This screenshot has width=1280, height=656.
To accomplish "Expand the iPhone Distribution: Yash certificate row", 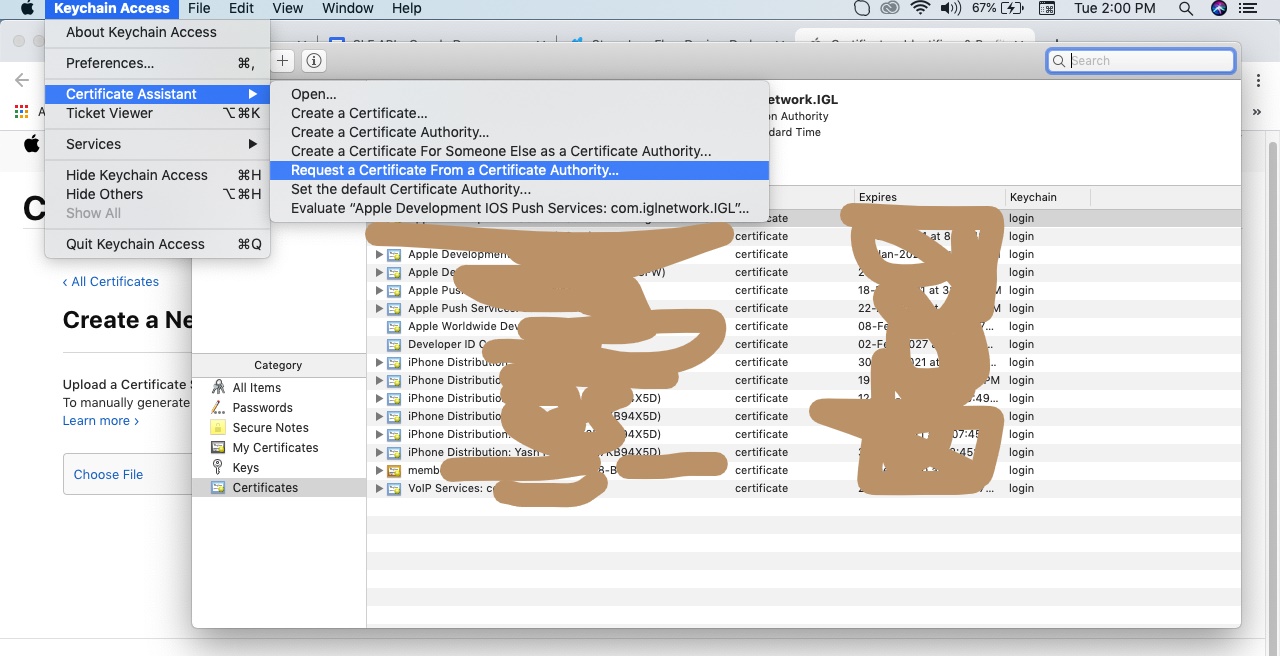I will pos(379,453).
